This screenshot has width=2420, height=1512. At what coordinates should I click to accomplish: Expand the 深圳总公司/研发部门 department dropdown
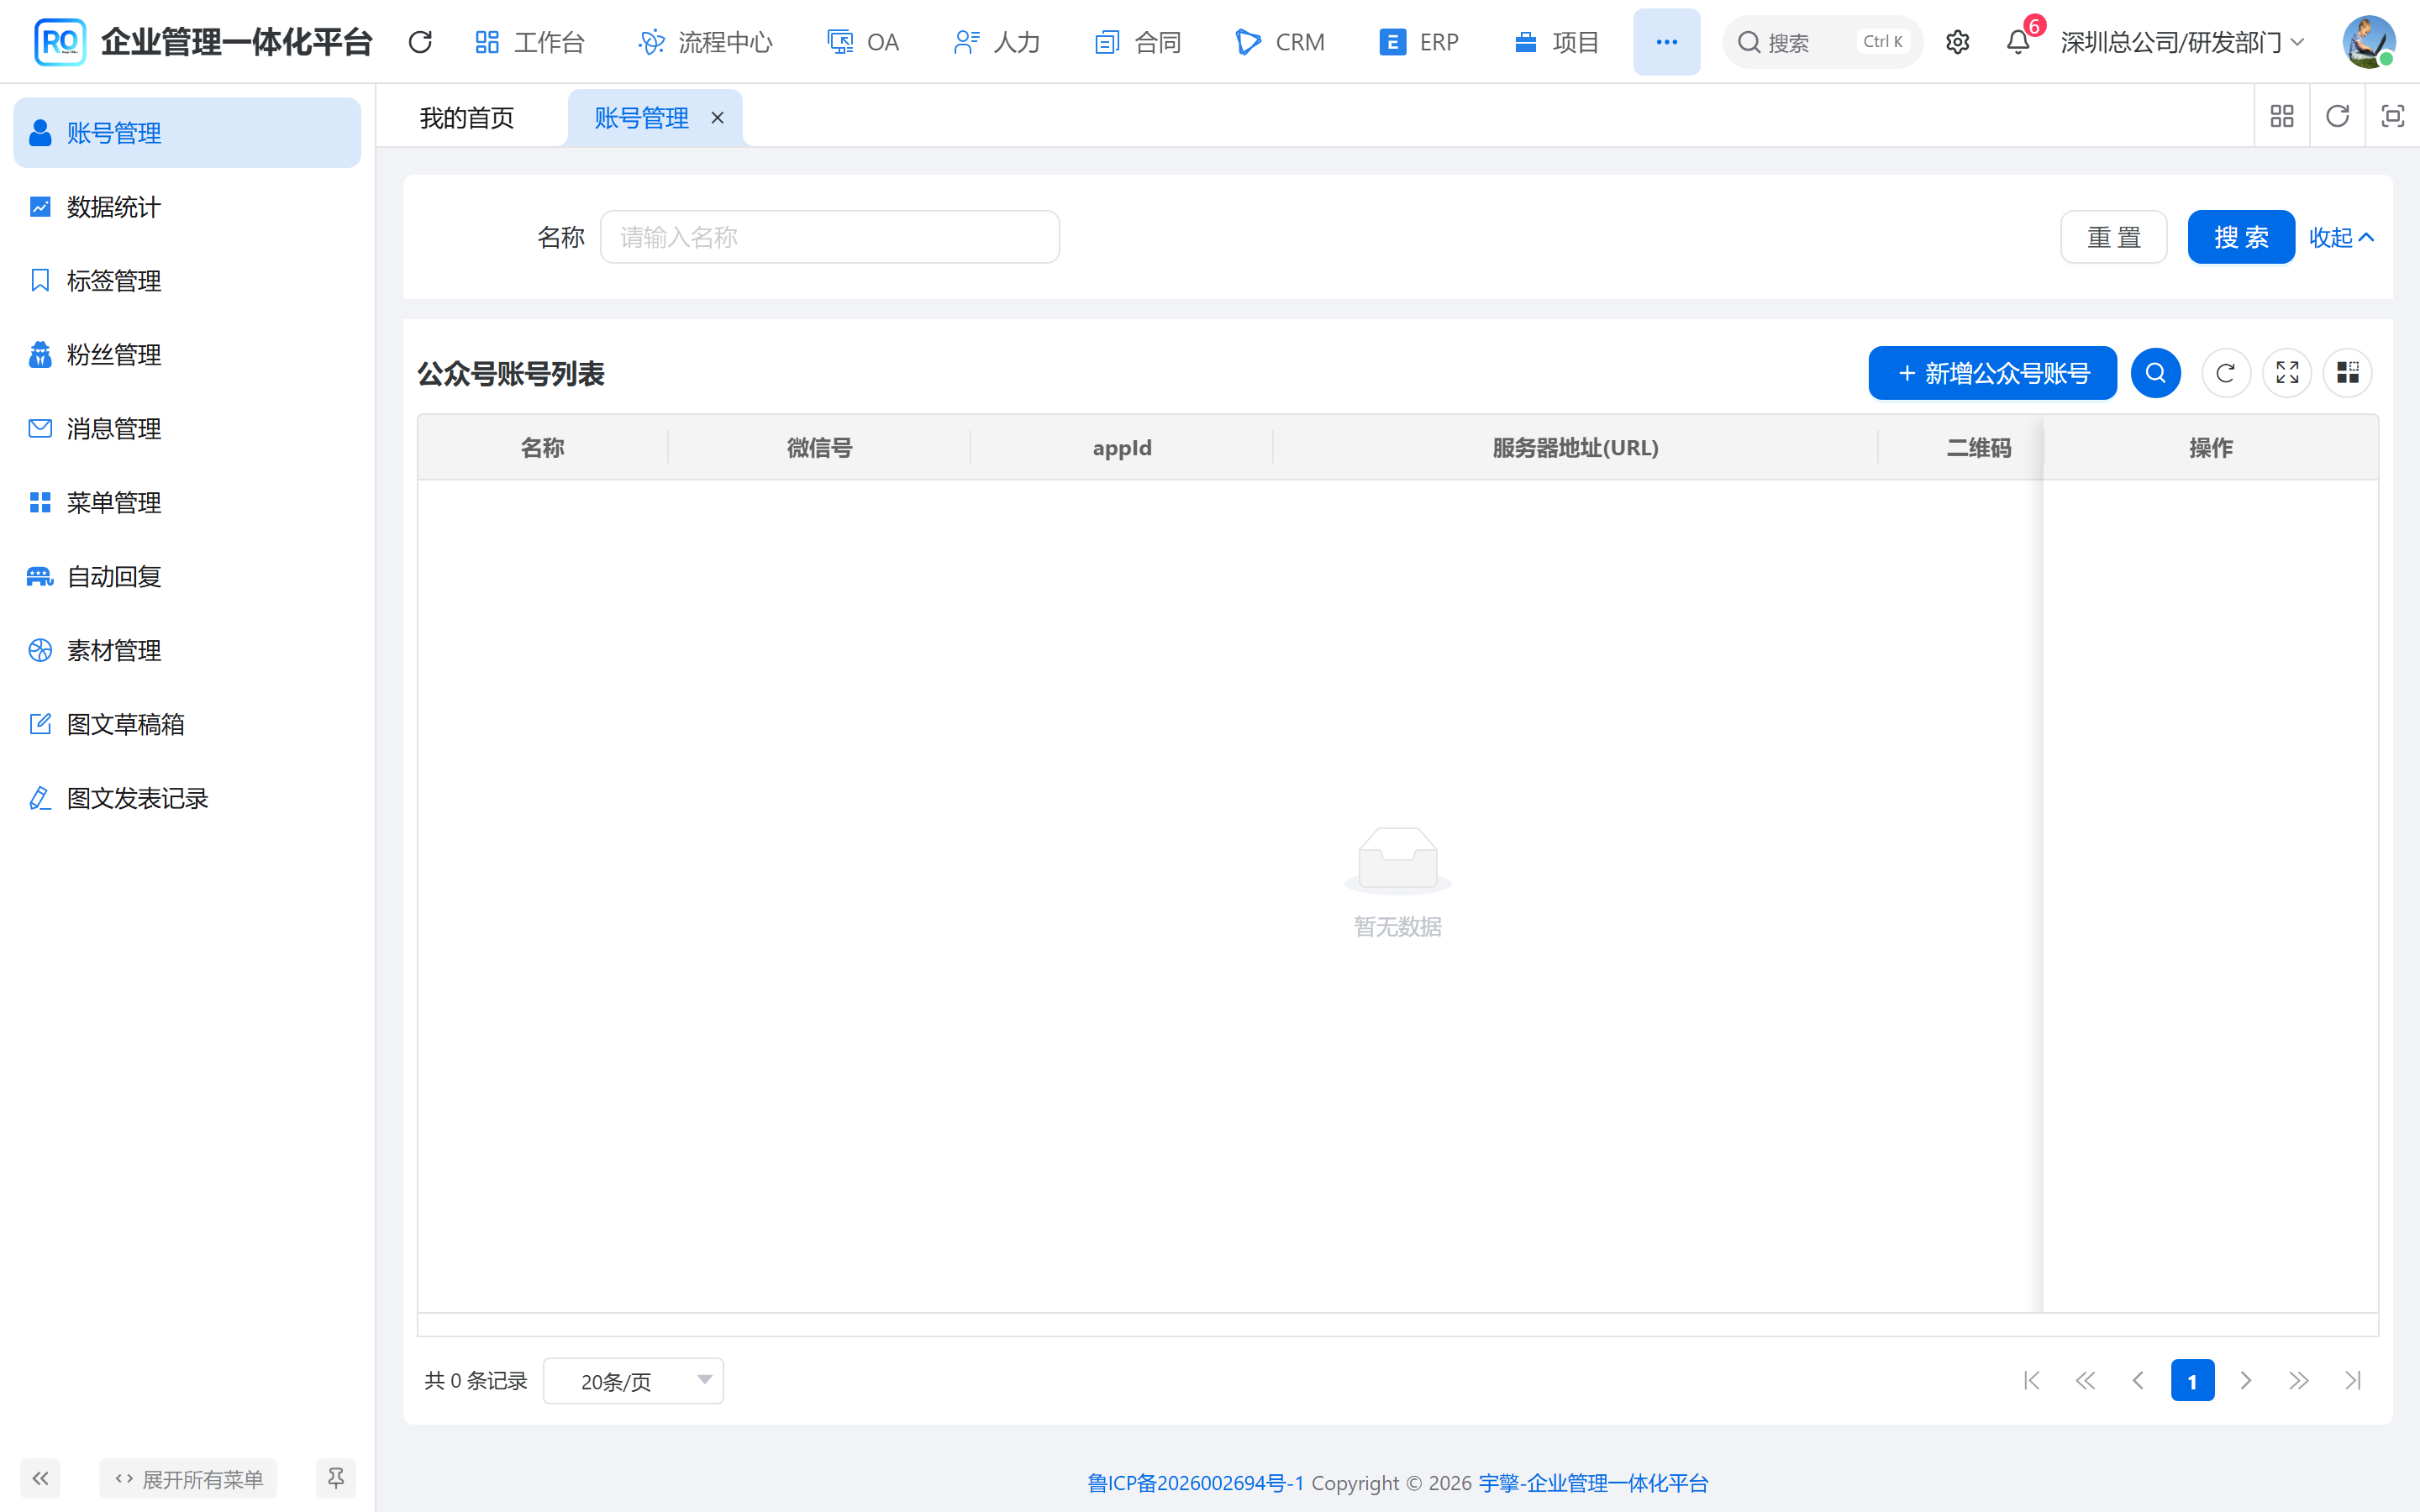click(x=2183, y=42)
